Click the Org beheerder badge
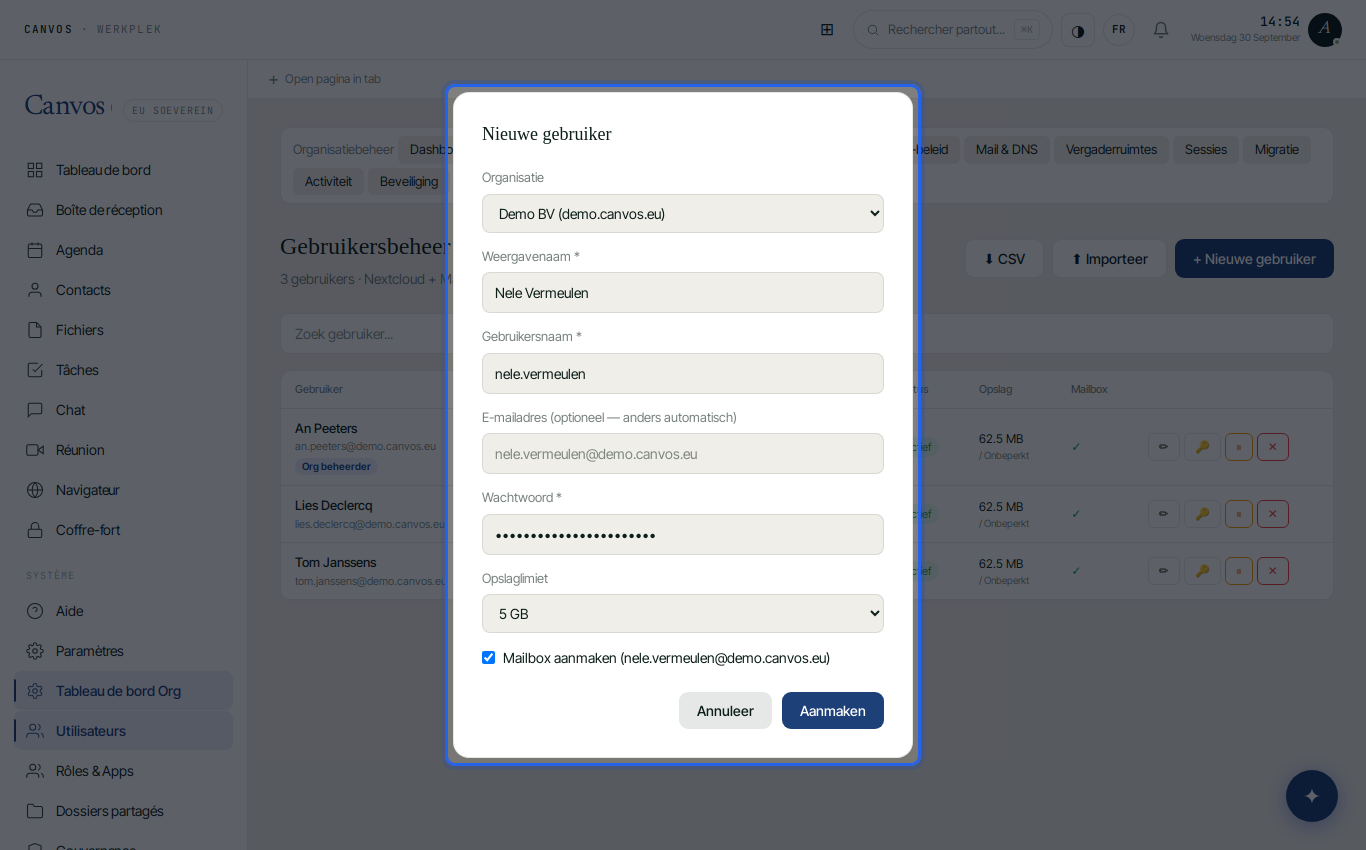Viewport: 1366px width, 850px height. (x=336, y=467)
